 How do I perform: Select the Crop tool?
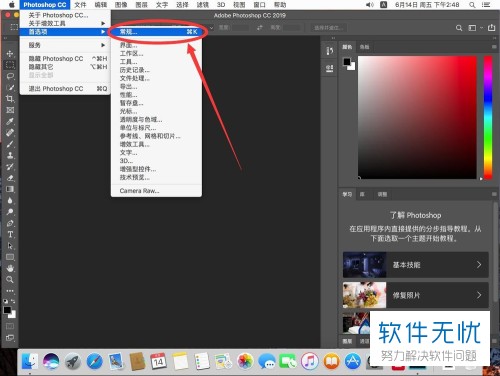coord(10,99)
